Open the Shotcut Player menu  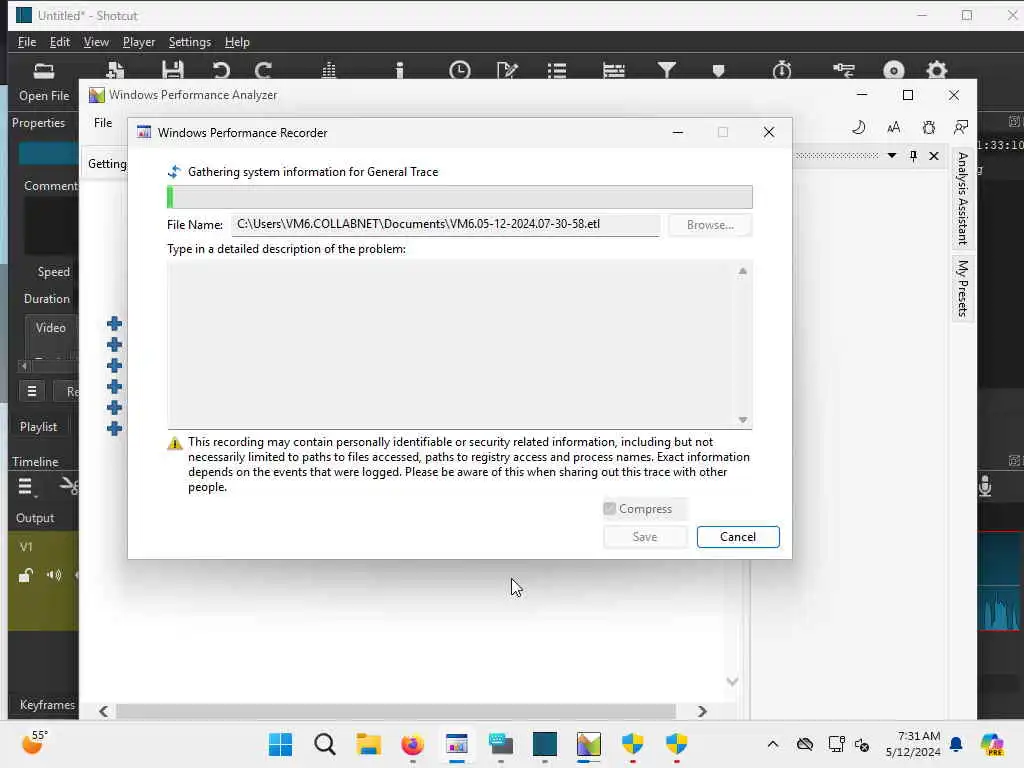tap(138, 42)
